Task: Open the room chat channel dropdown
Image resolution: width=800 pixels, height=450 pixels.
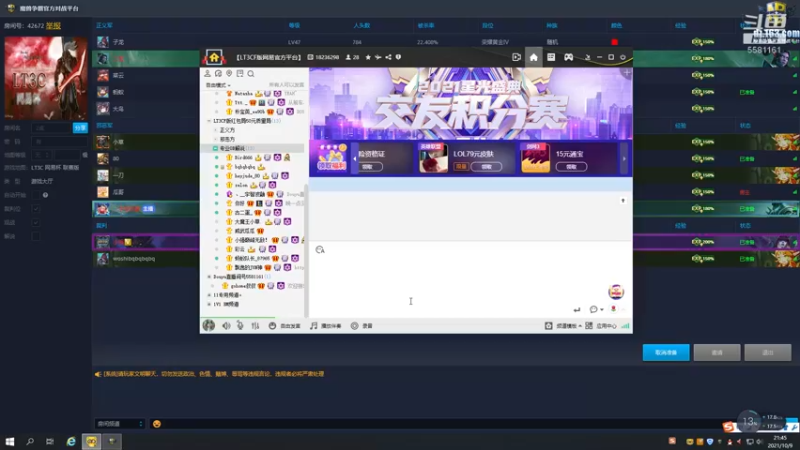Action: pos(119,424)
